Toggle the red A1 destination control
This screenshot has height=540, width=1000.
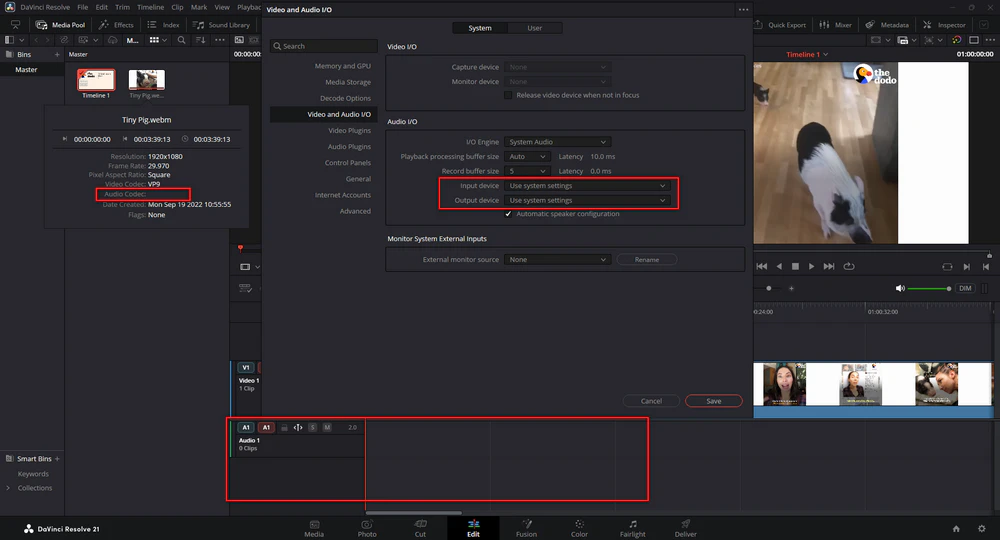[266, 427]
